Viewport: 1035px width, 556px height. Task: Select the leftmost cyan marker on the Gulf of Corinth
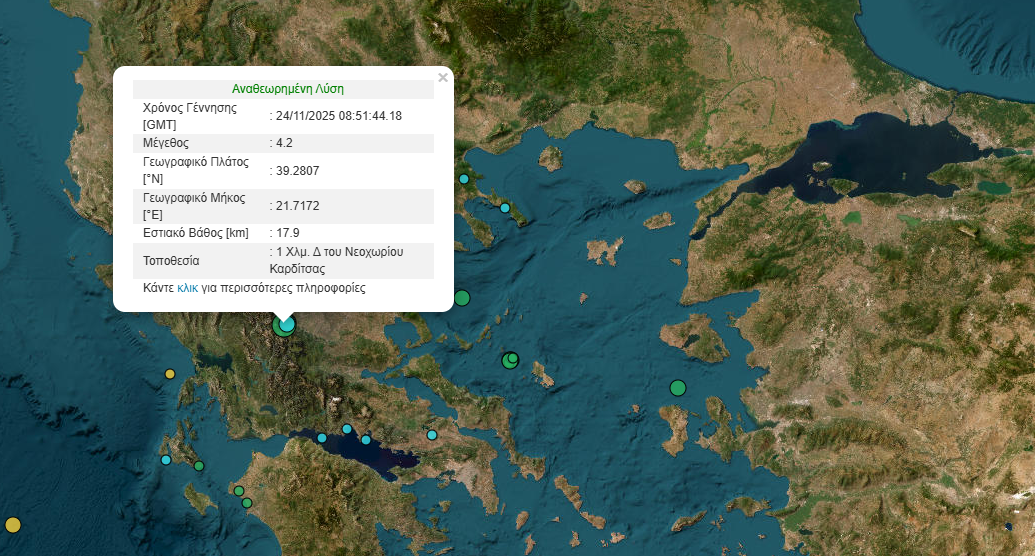(322, 437)
